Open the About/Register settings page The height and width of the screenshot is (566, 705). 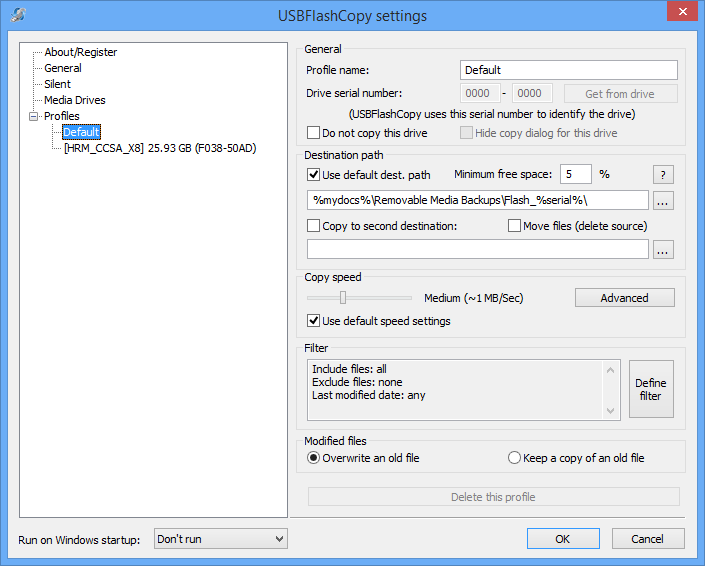[80, 52]
